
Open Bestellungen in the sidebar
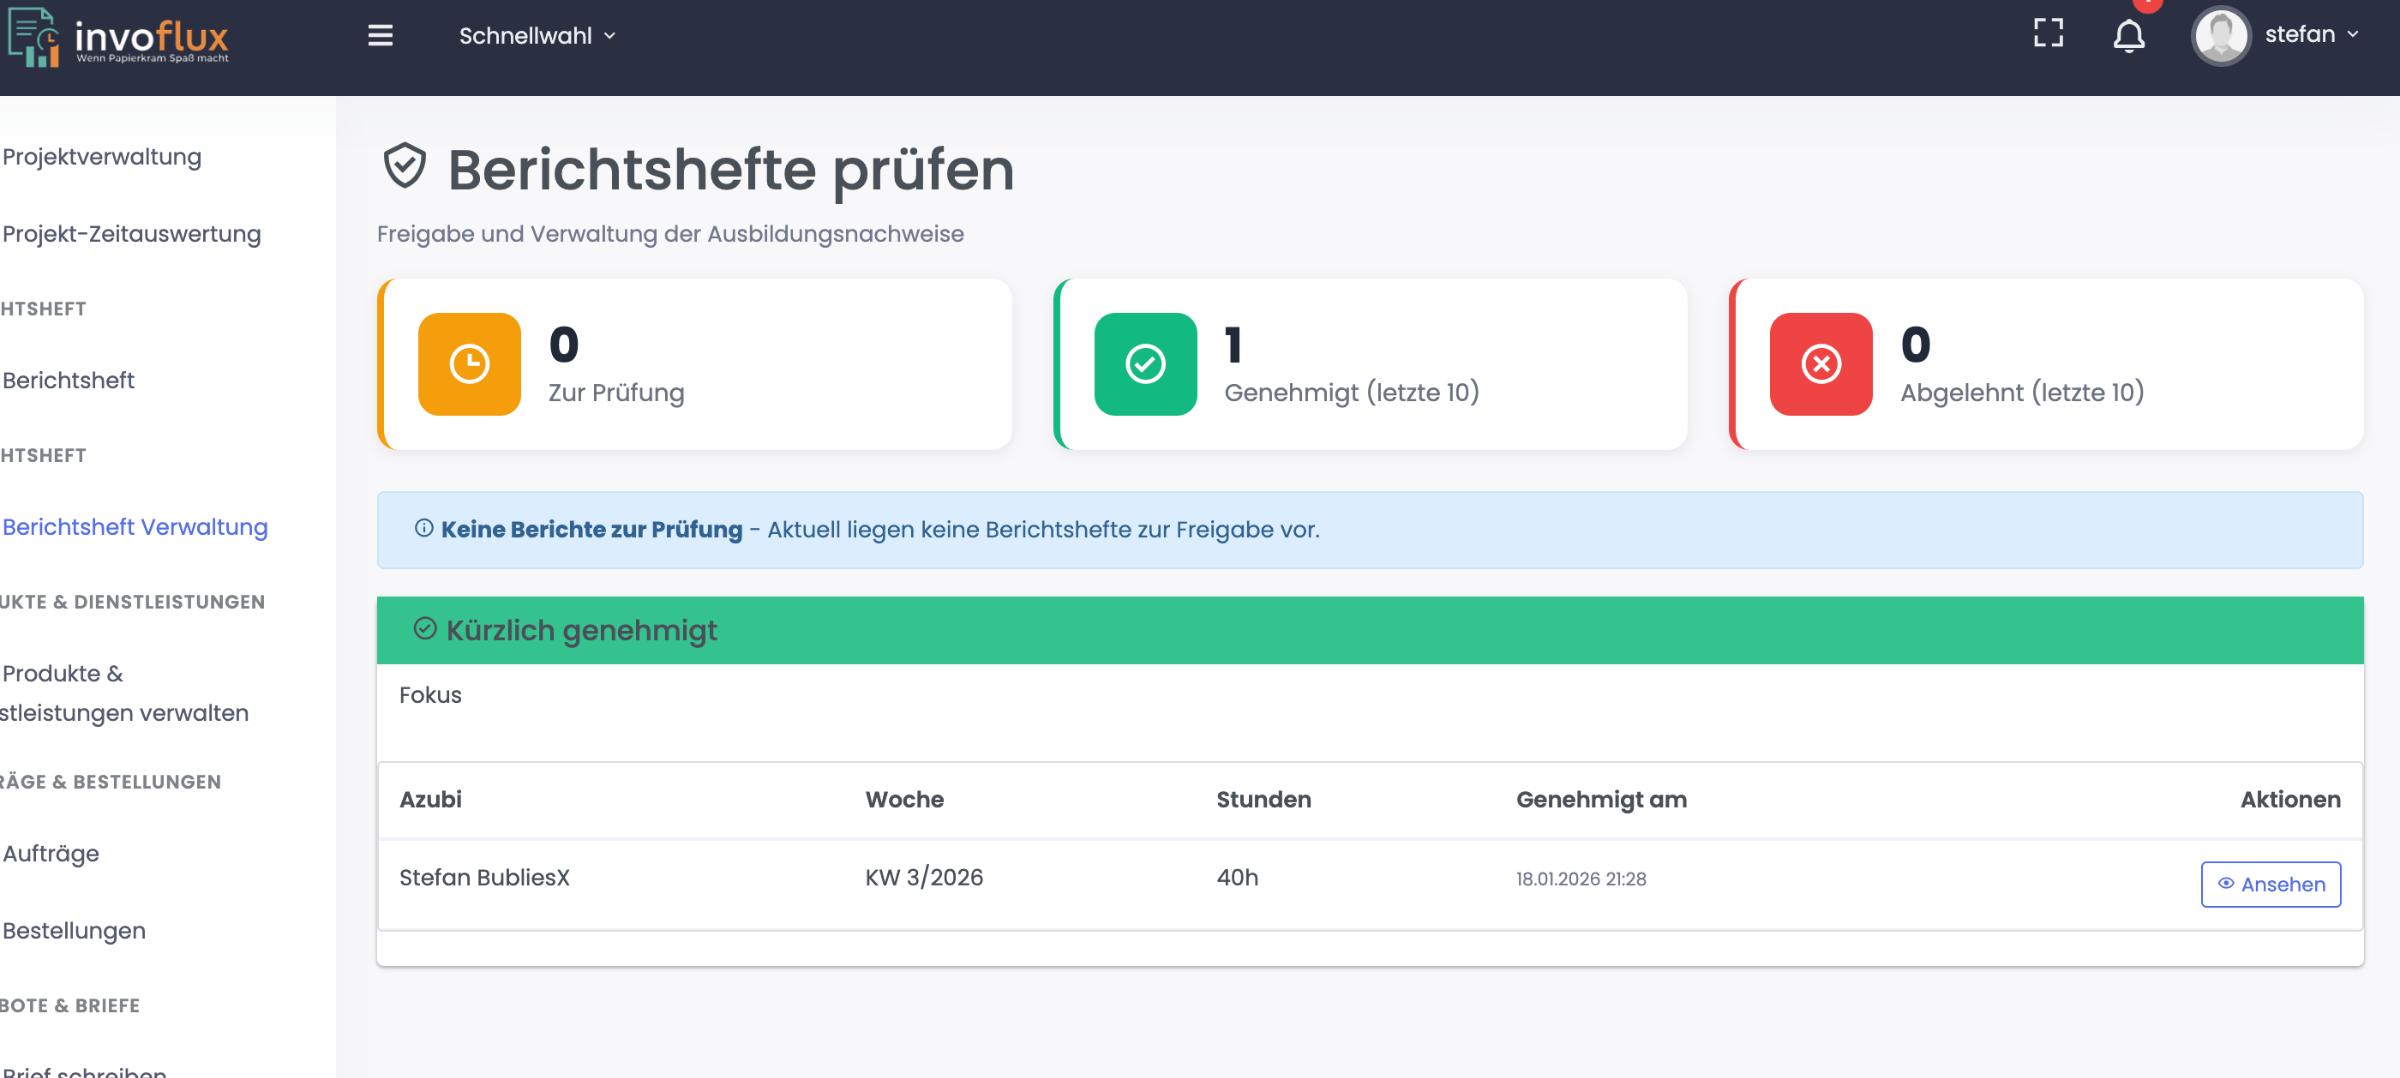pyautogui.click(x=74, y=931)
